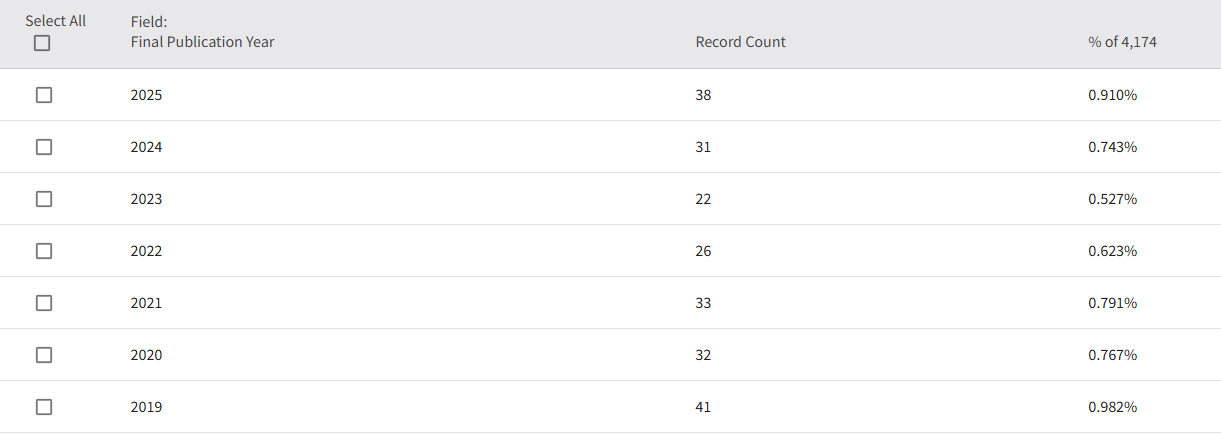
Task: Enable the checkbox next to 2023
Action: point(44,199)
